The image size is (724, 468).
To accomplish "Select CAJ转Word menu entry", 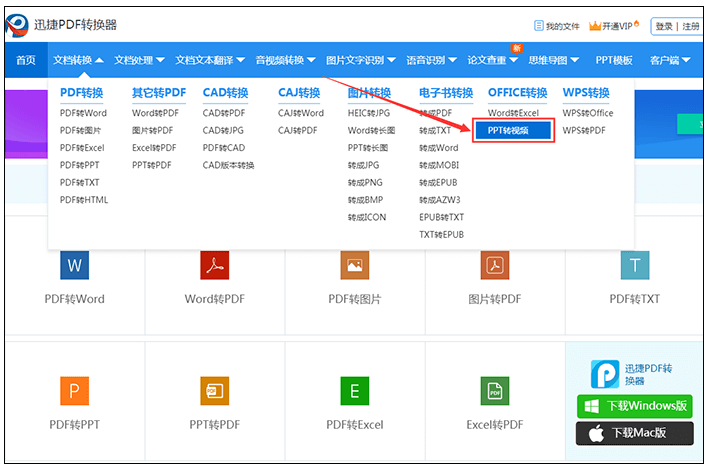I will click(x=301, y=113).
